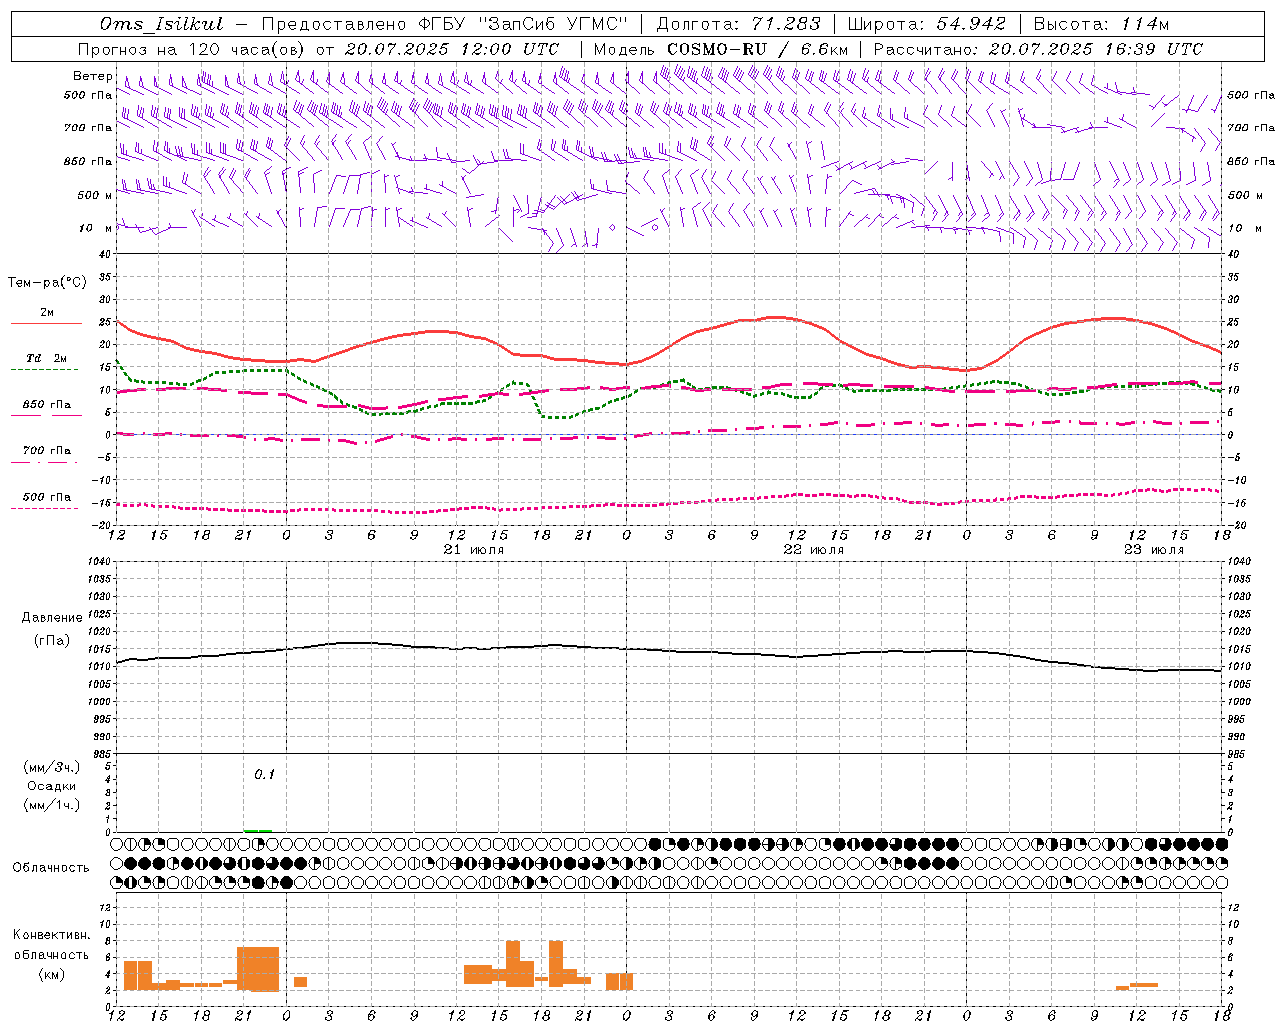Click the station name Oms_Isilkul in the header
Image resolution: width=1280 pixels, height=1024 pixels.
point(162,24)
